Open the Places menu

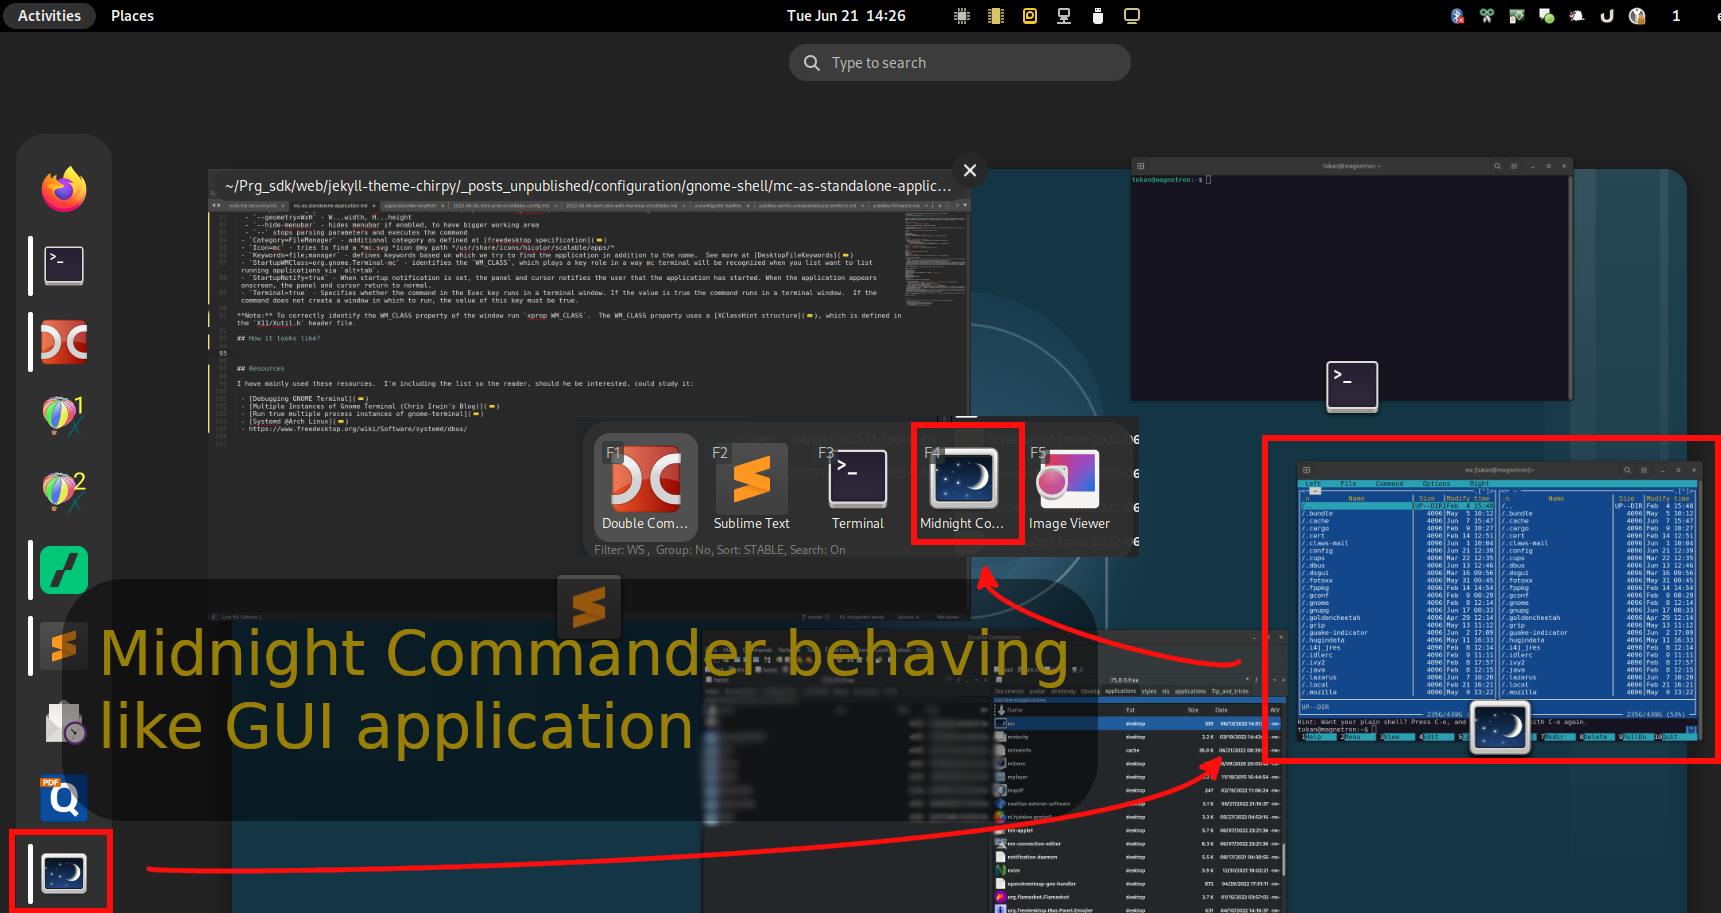[x=132, y=16]
